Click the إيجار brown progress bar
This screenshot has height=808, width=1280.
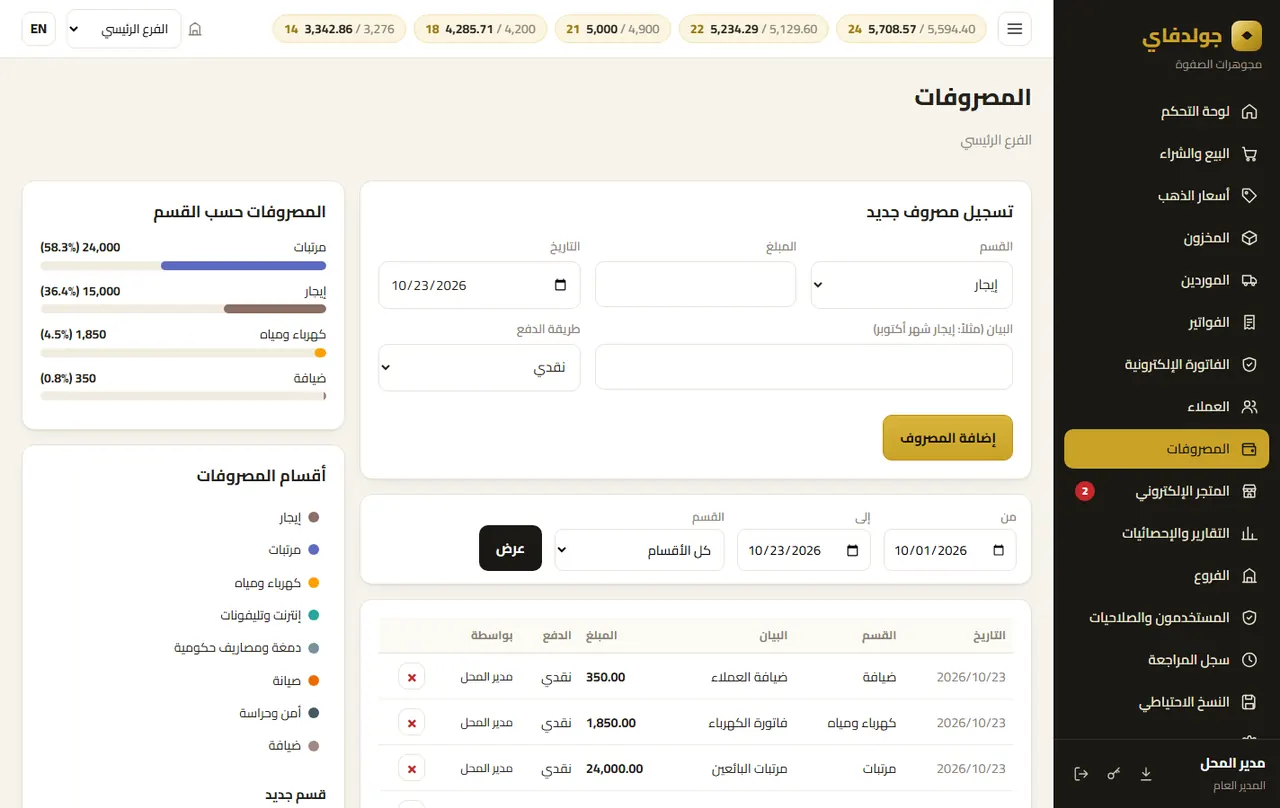pyautogui.click(x=275, y=309)
